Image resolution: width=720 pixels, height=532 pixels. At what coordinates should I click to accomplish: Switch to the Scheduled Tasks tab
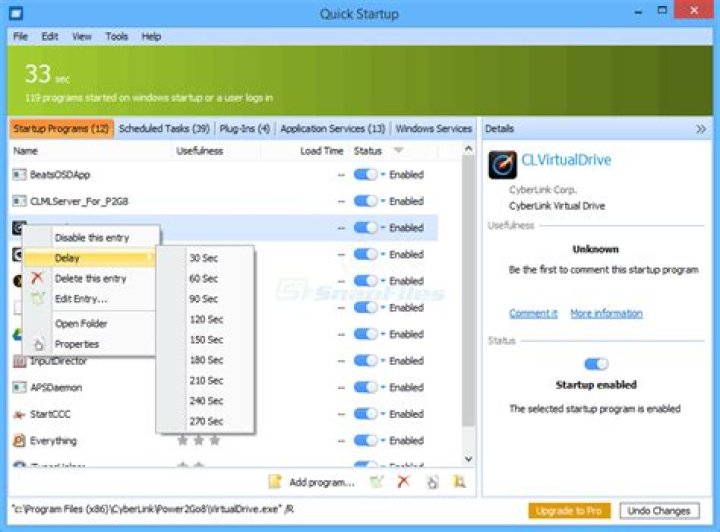coord(164,129)
